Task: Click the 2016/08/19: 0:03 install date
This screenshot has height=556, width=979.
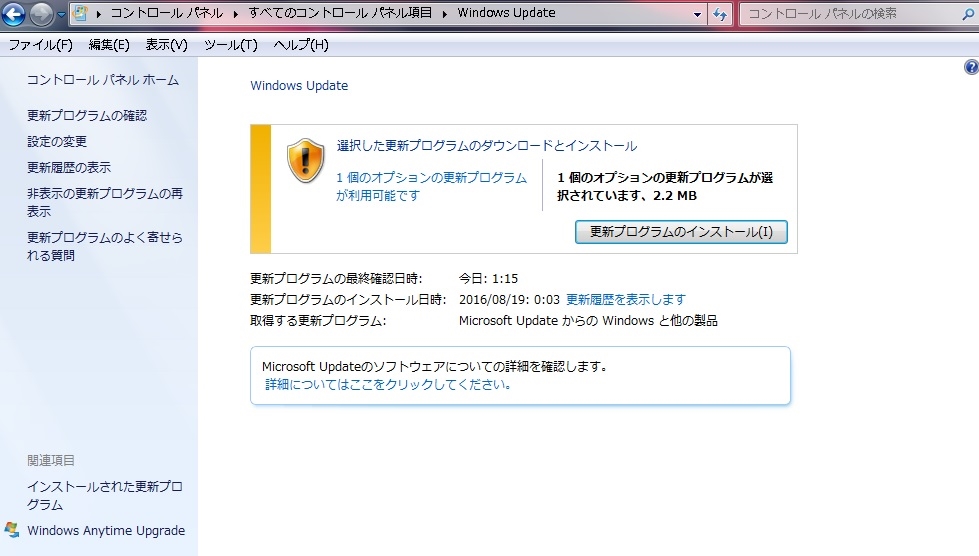Action: pos(509,300)
